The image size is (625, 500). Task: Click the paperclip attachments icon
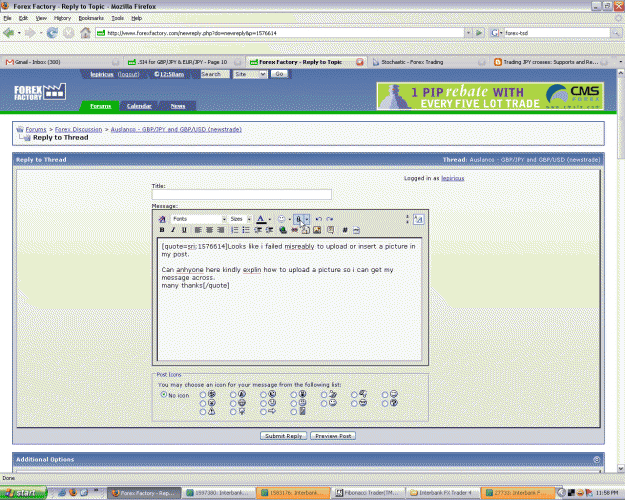[x=299, y=219]
